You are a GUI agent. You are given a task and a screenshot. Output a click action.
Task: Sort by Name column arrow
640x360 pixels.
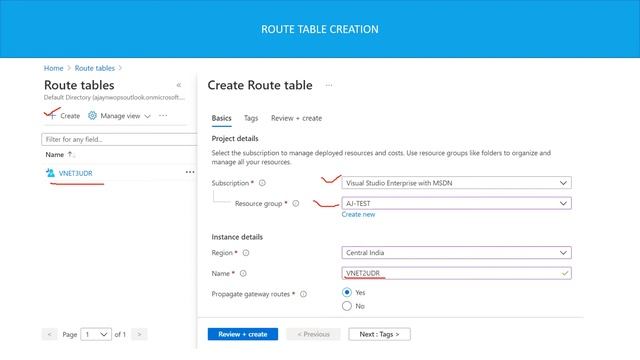70,154
